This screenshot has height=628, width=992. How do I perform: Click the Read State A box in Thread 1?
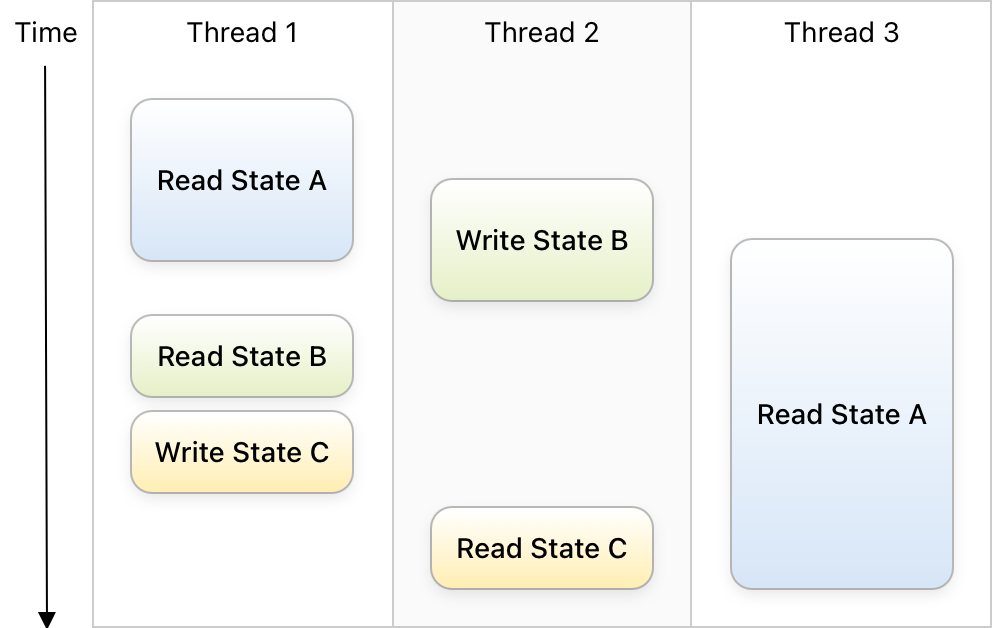click(242, 180)
